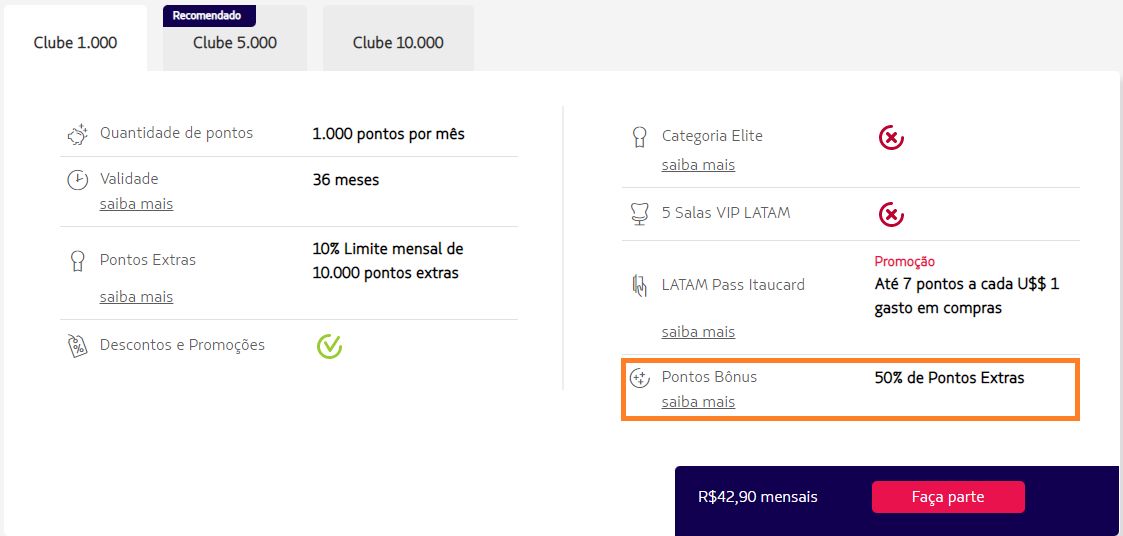Image resolution: width=1123 pixels, height=536 pixels.
Task: Click the medal icon next to Pontos Extras
Action: tap(77, 260)
